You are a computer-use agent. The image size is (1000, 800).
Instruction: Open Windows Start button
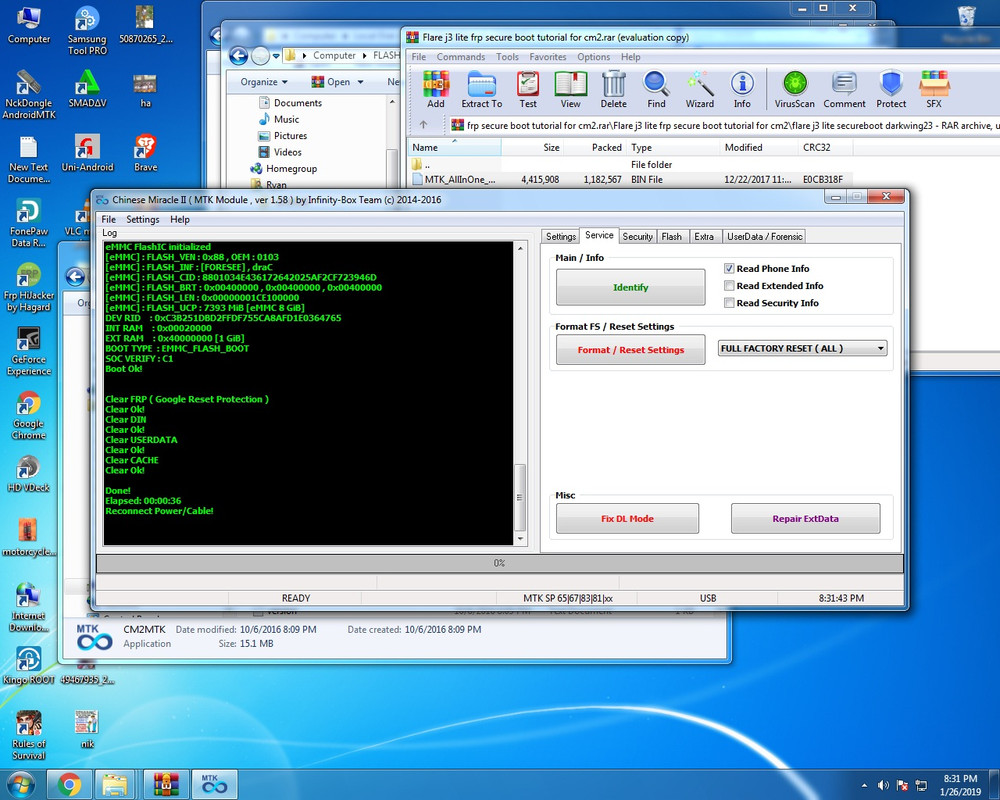[21, 784]
